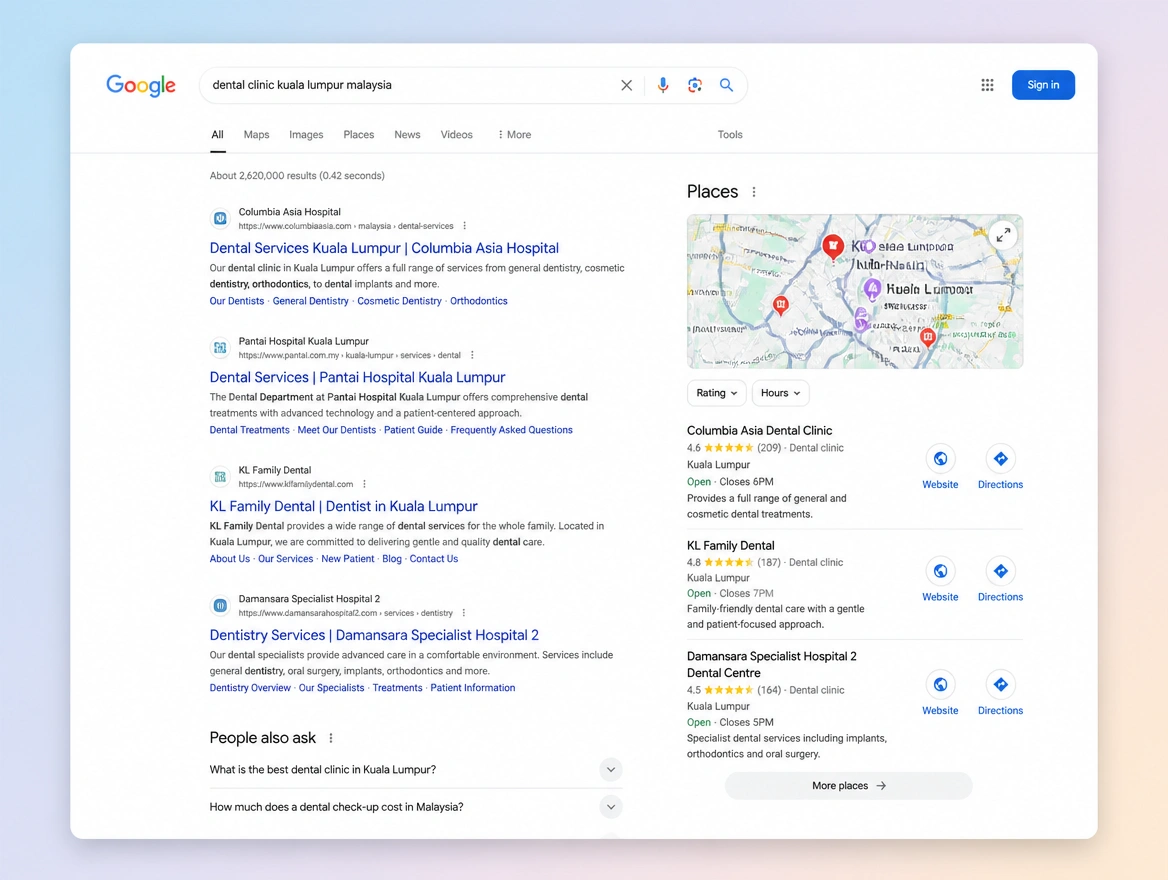The image size is (1168, 880).
Task: Expand the map to full view
Action: (x=1003, y=235)
